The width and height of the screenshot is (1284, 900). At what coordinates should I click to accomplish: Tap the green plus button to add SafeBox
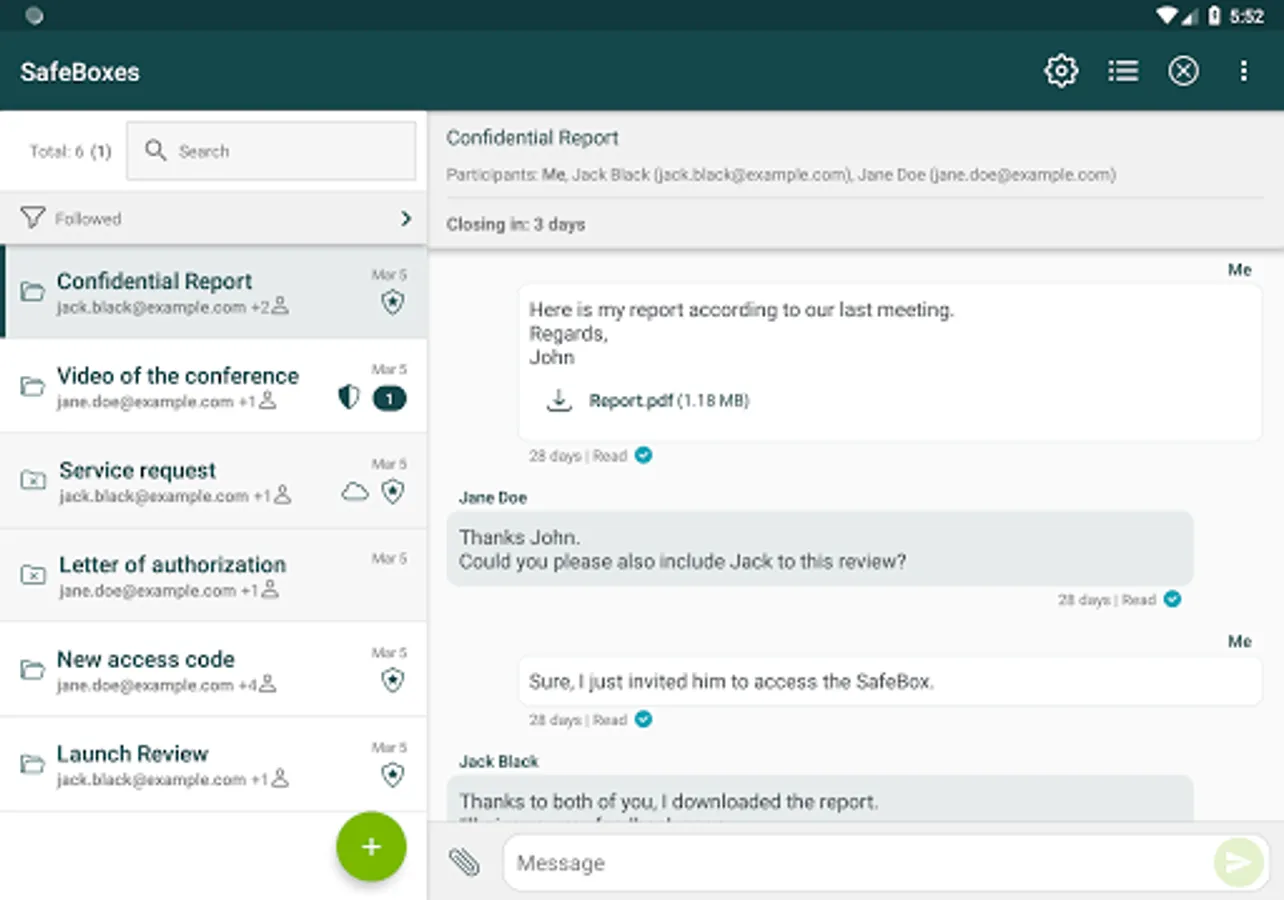pyautogui.click(x=371, y=847)
